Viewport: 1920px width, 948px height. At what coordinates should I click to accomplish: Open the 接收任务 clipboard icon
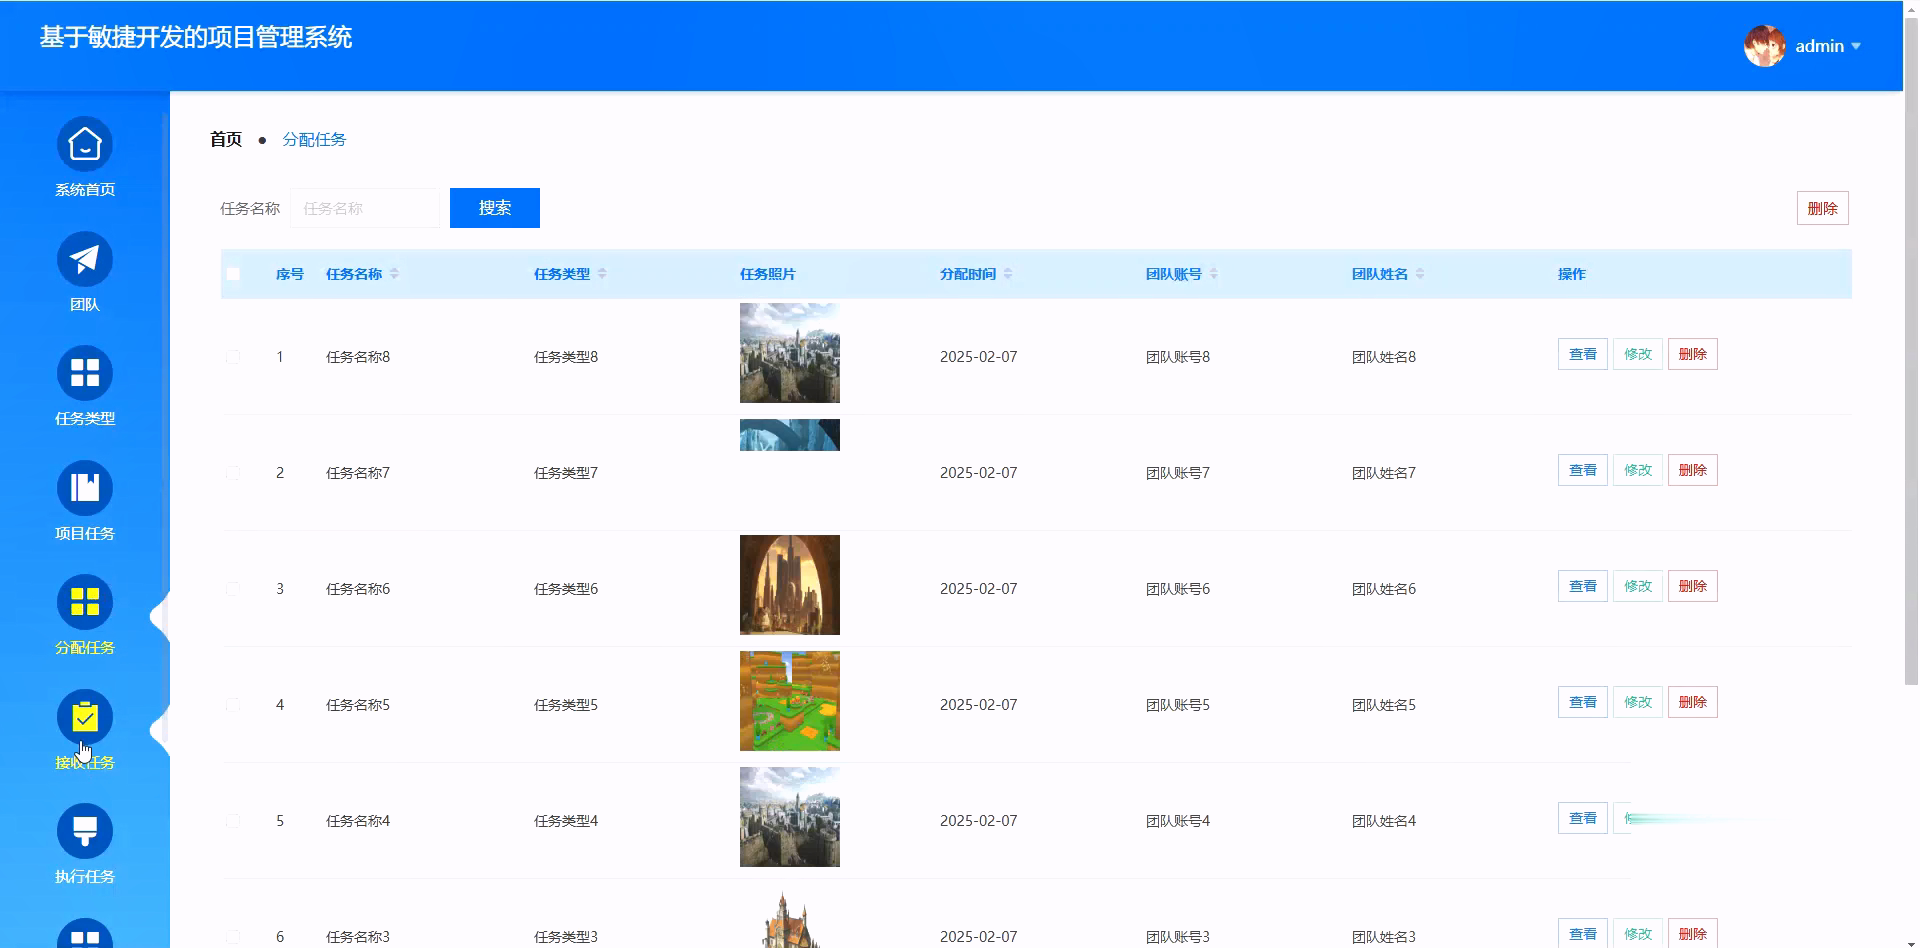85,718
